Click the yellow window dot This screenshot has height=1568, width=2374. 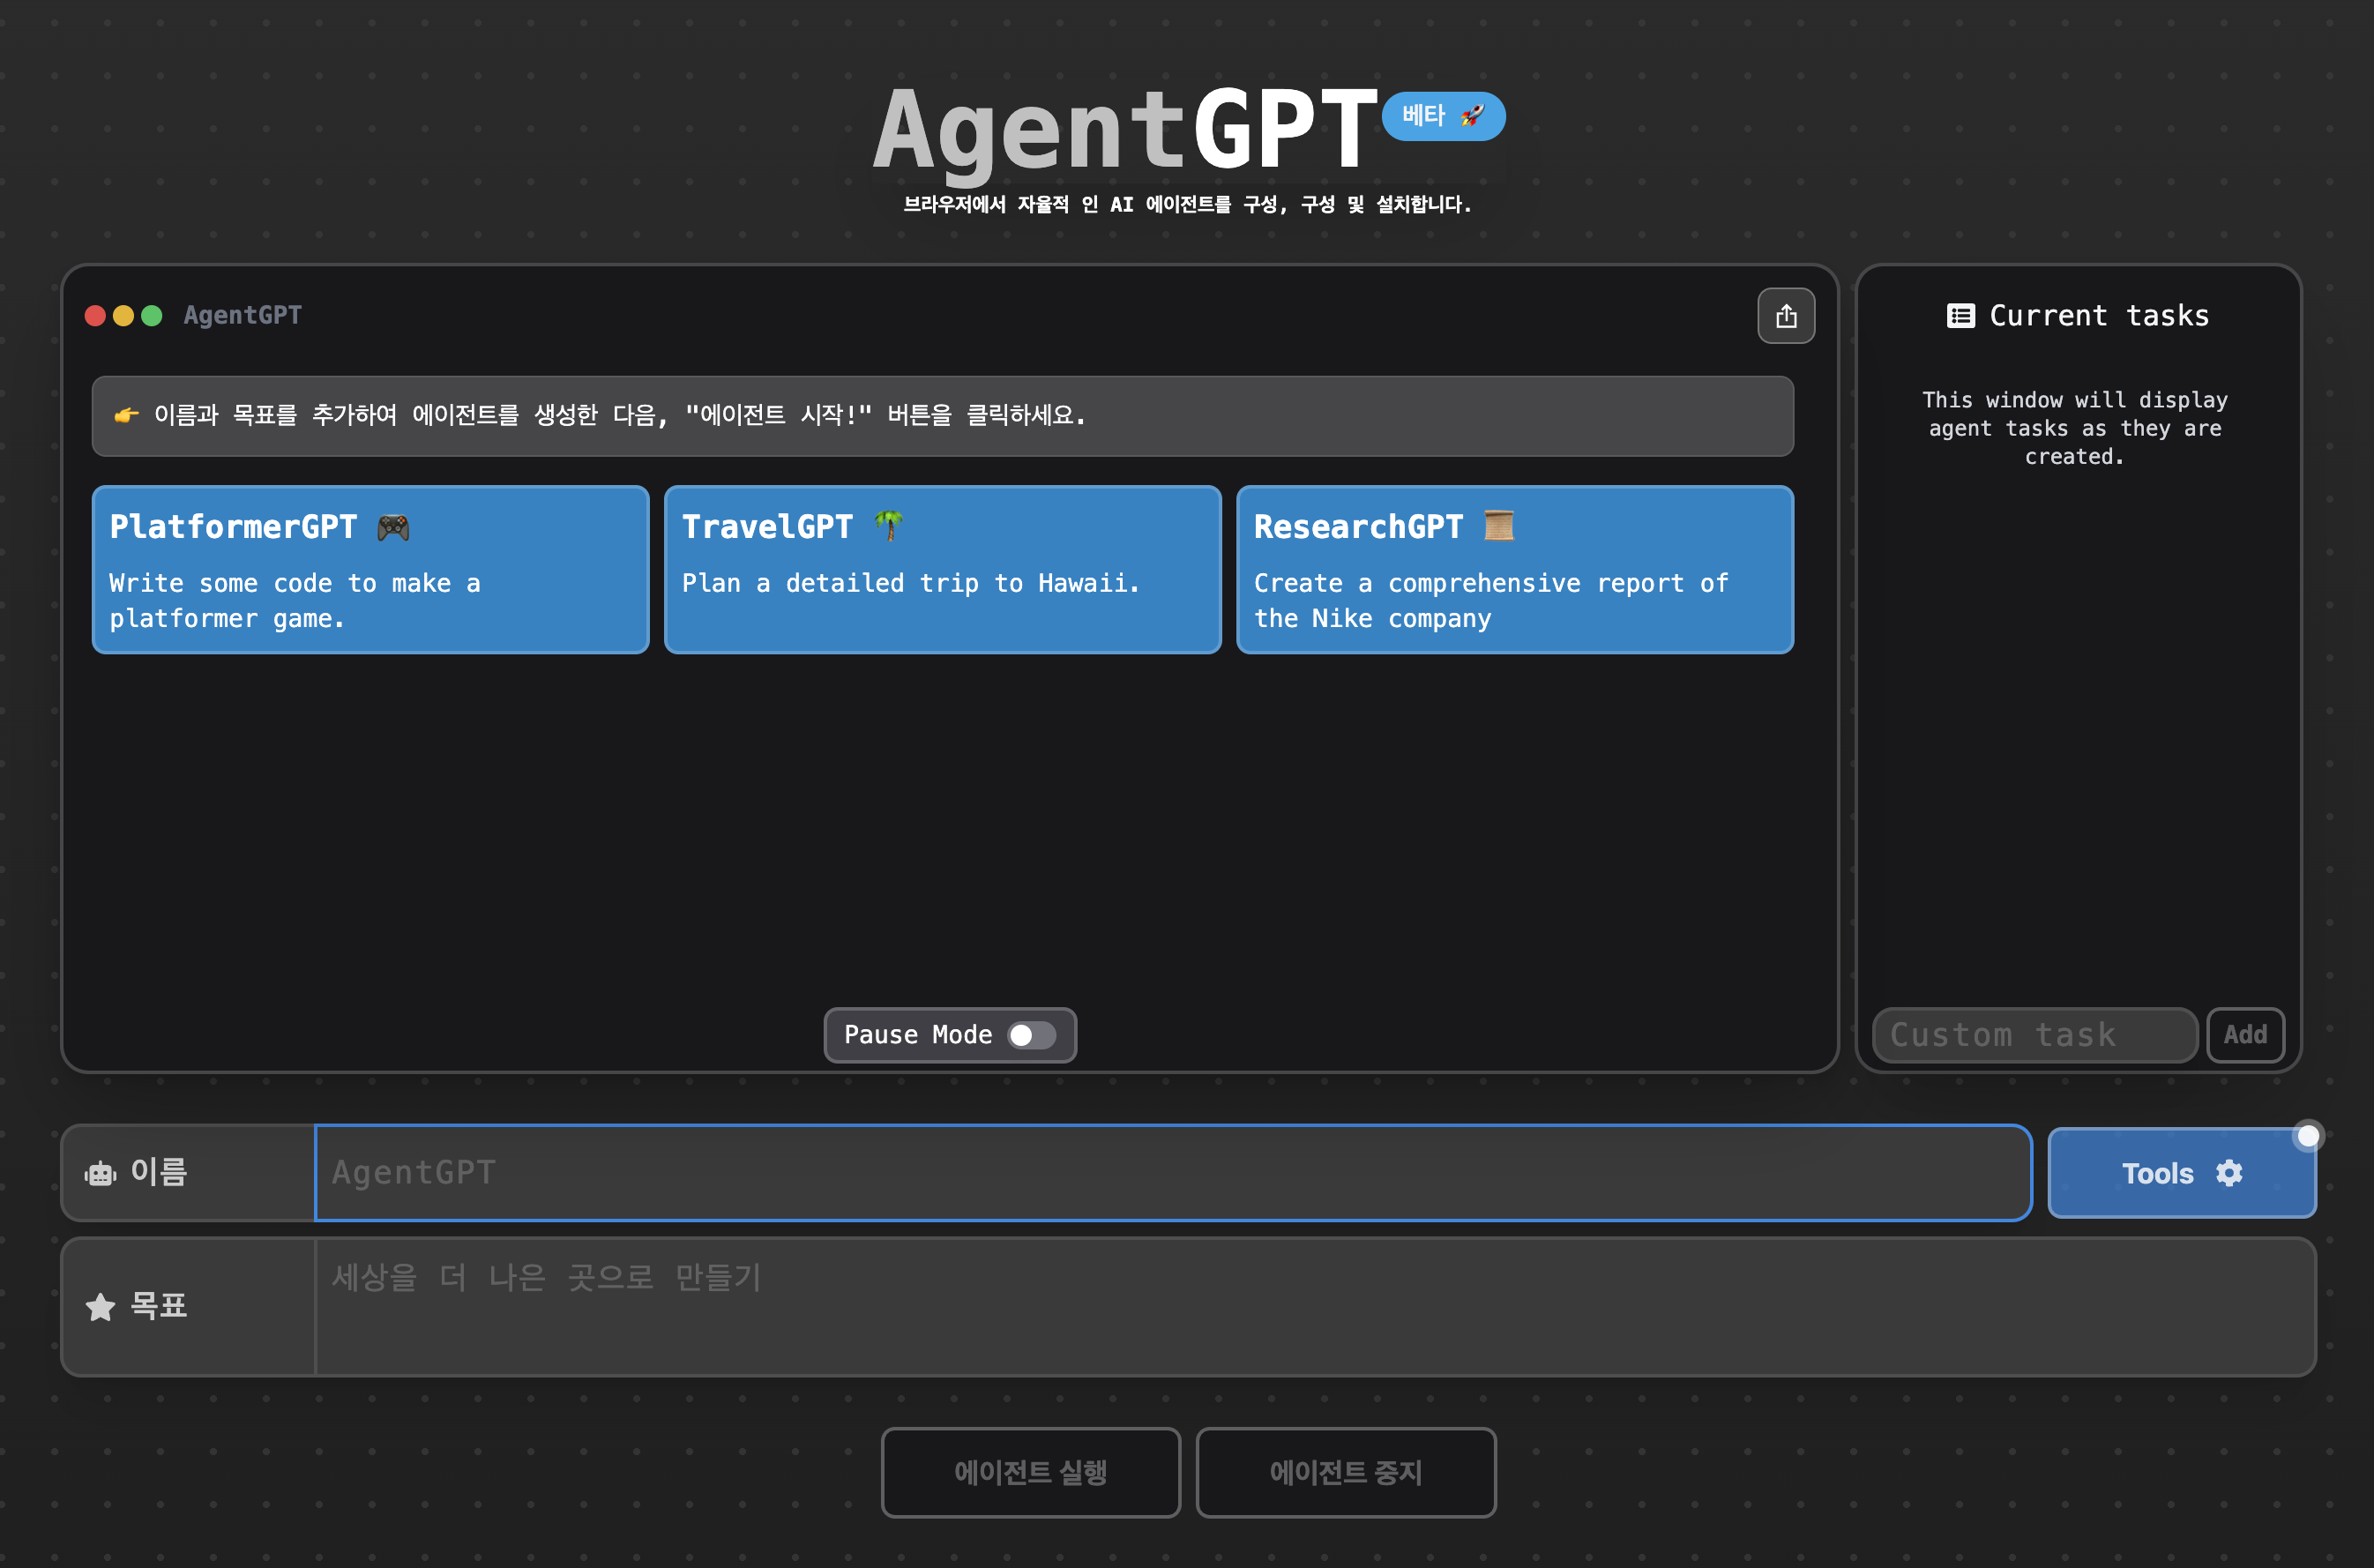coord(123,316)
